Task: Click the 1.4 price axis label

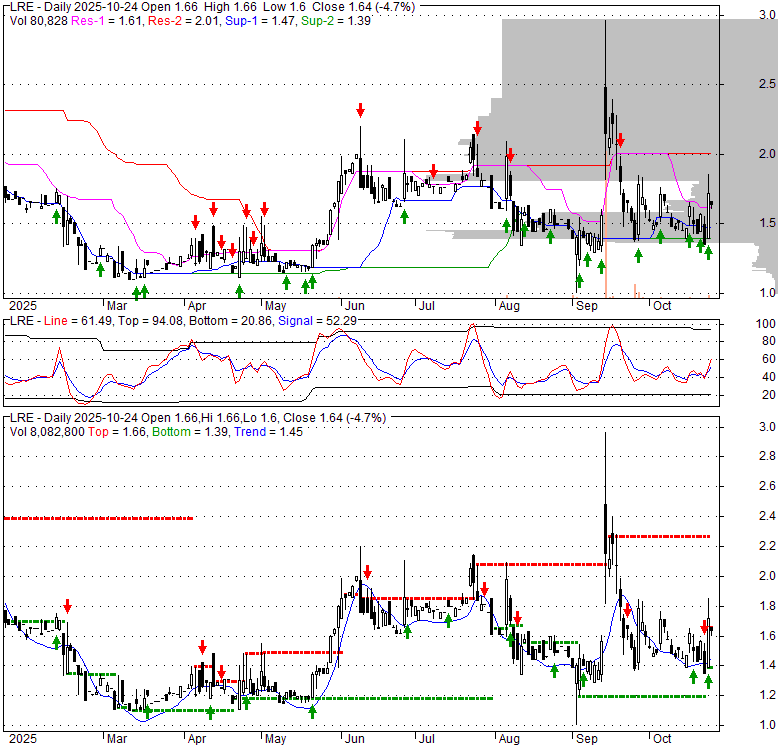Action: [767, 665]
